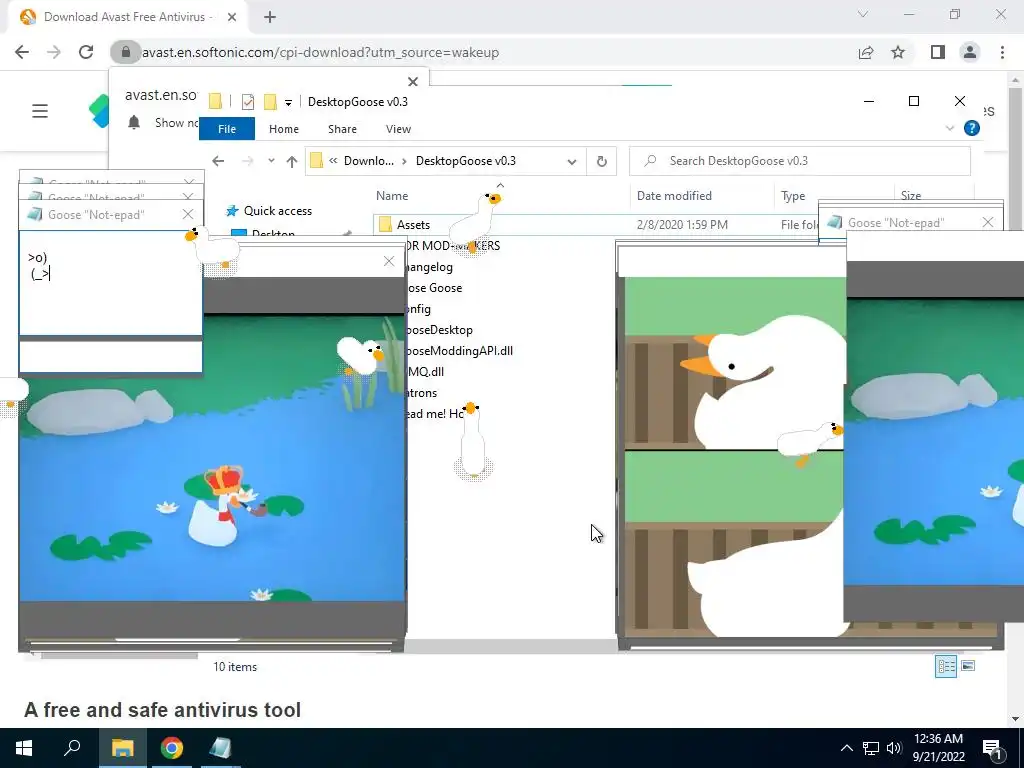This screenshot has height=768, width=1024.
Task: Close the Chrome notification permission popup
Action: pyautogui.click(x=413, y=82)
